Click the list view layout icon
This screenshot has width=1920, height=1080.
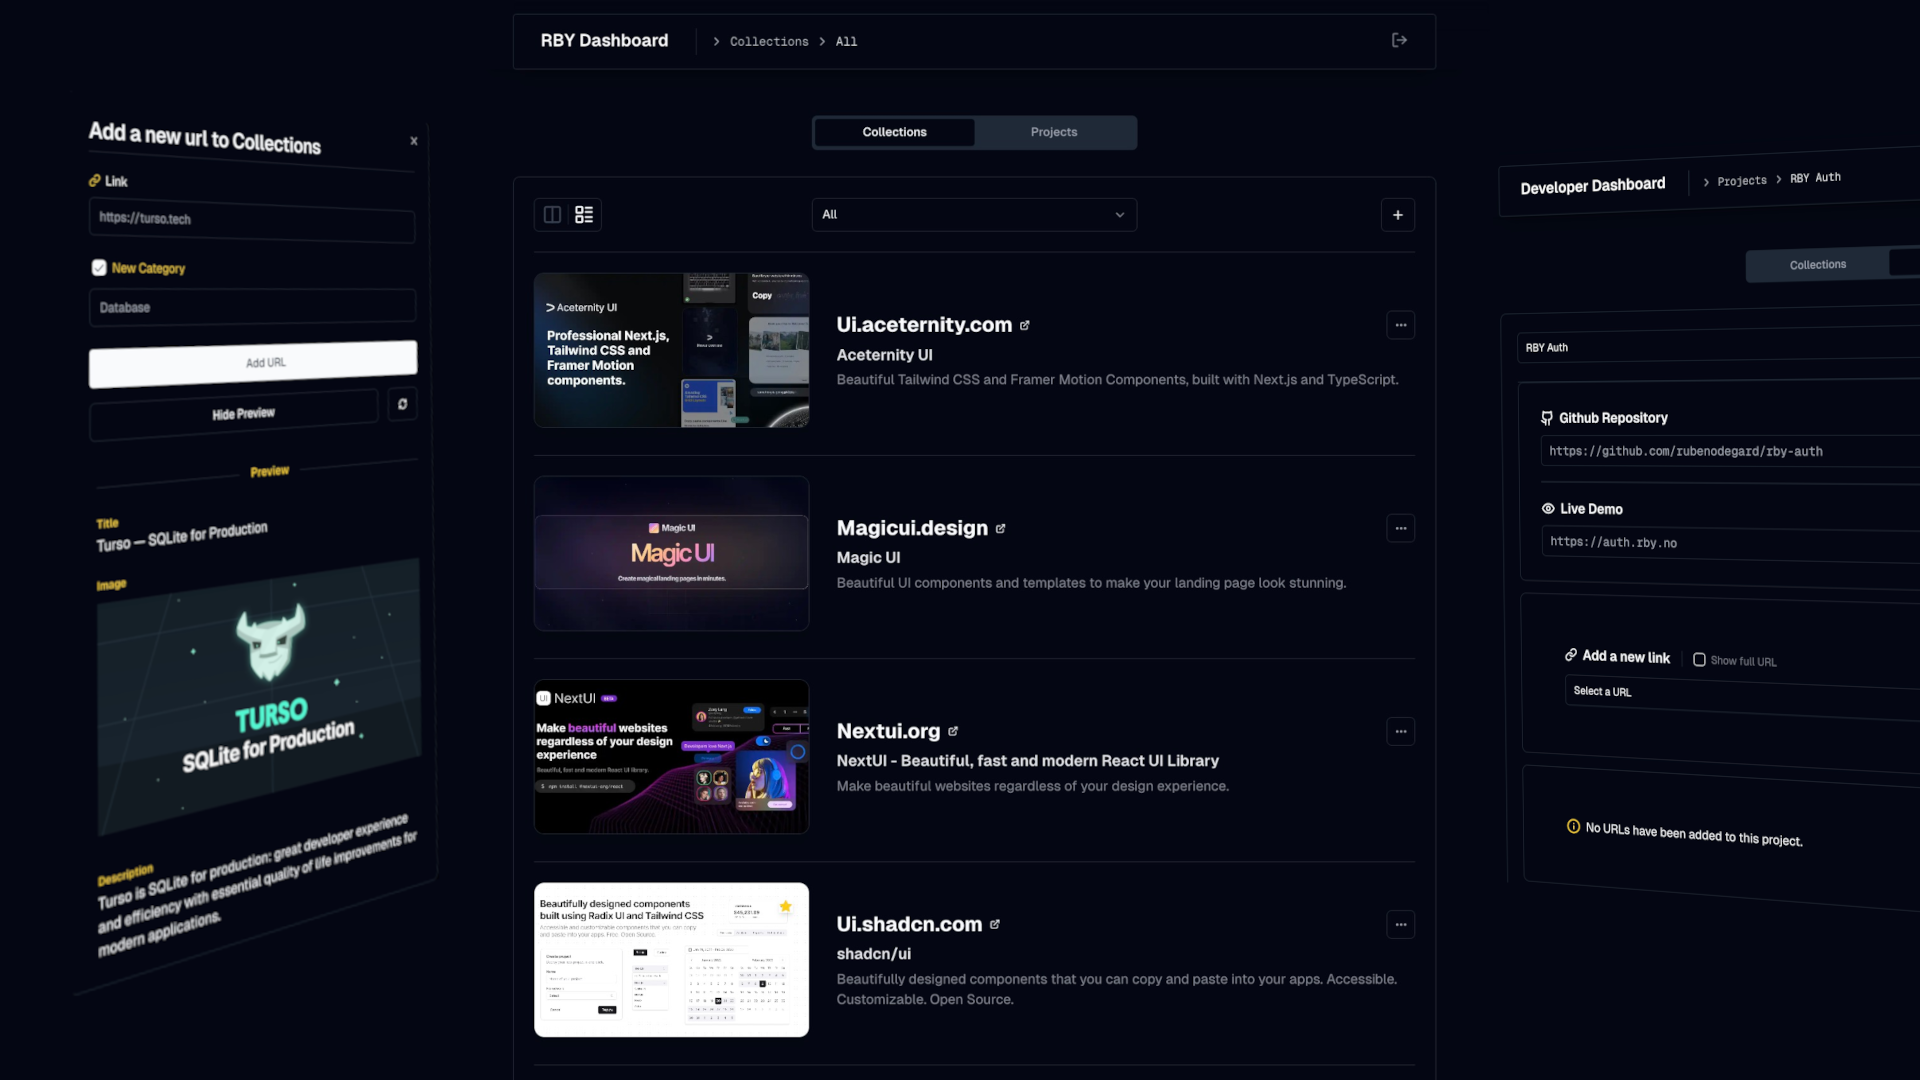click(584, 214)
